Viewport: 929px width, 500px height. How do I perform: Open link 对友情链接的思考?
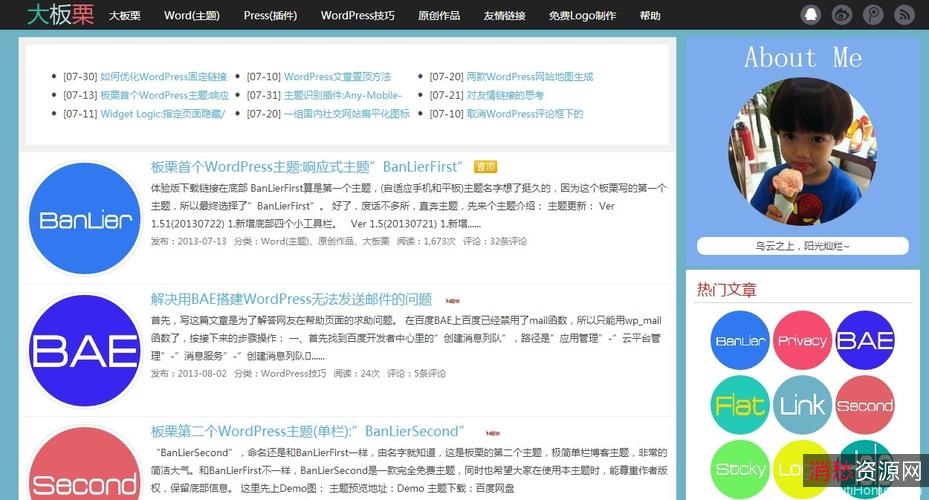(505, 95)
